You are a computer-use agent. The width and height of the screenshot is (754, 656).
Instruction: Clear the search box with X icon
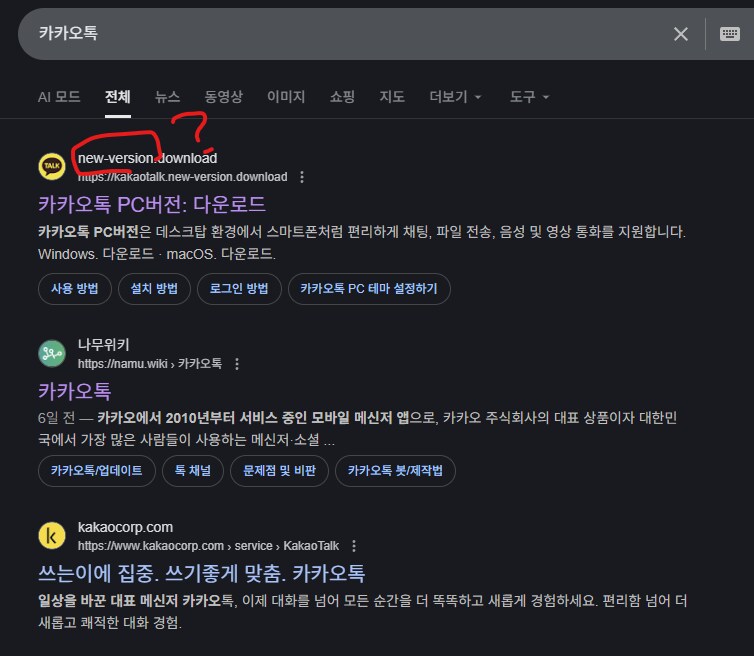[681, 34]
